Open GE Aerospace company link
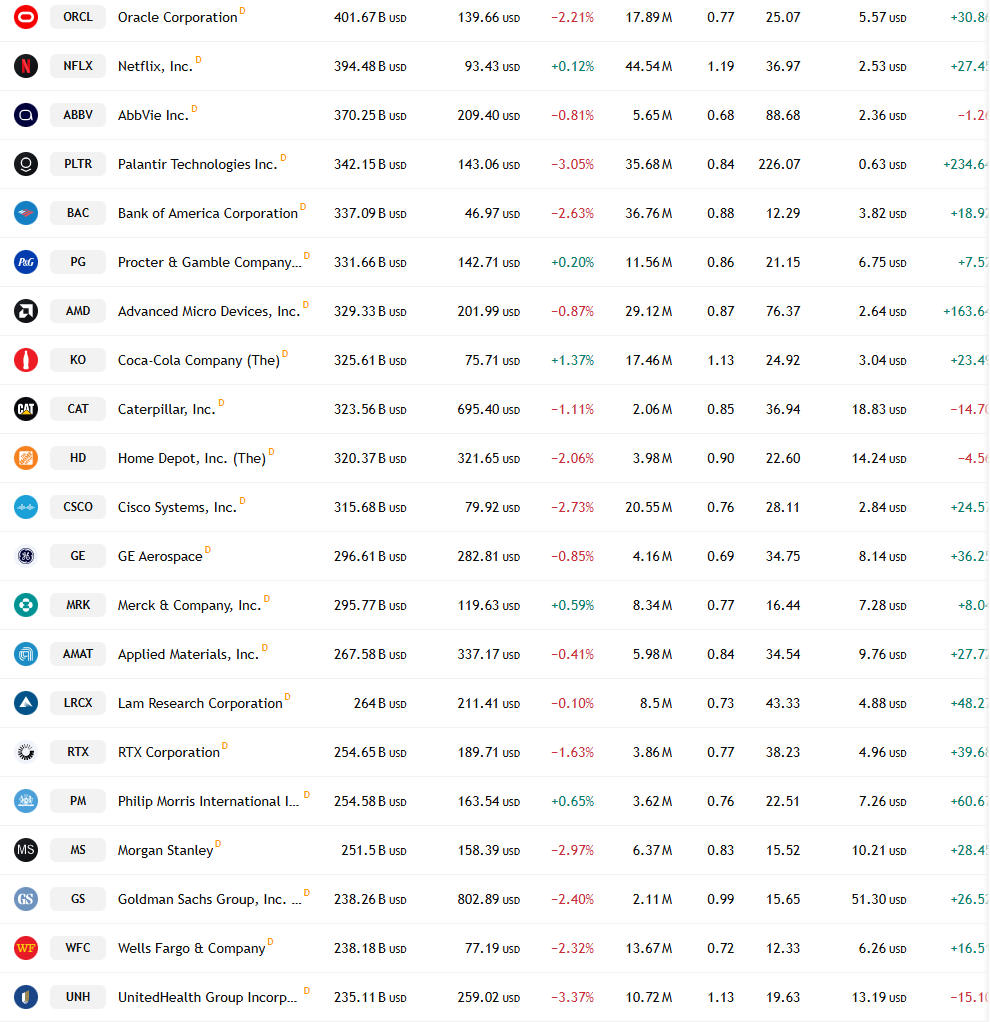The height and width of the screenshot is (1022, 990). [x=160, y=556]
